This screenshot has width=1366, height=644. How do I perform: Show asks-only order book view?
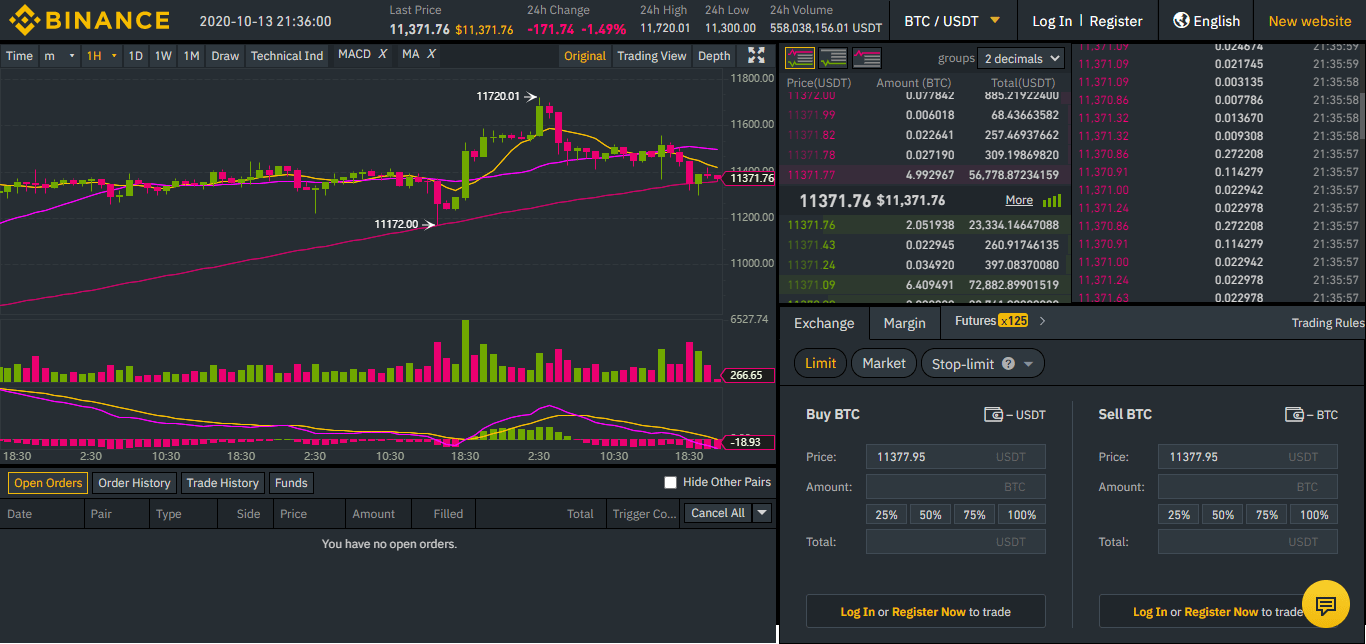pyautogui.click(x=867, y=58)
